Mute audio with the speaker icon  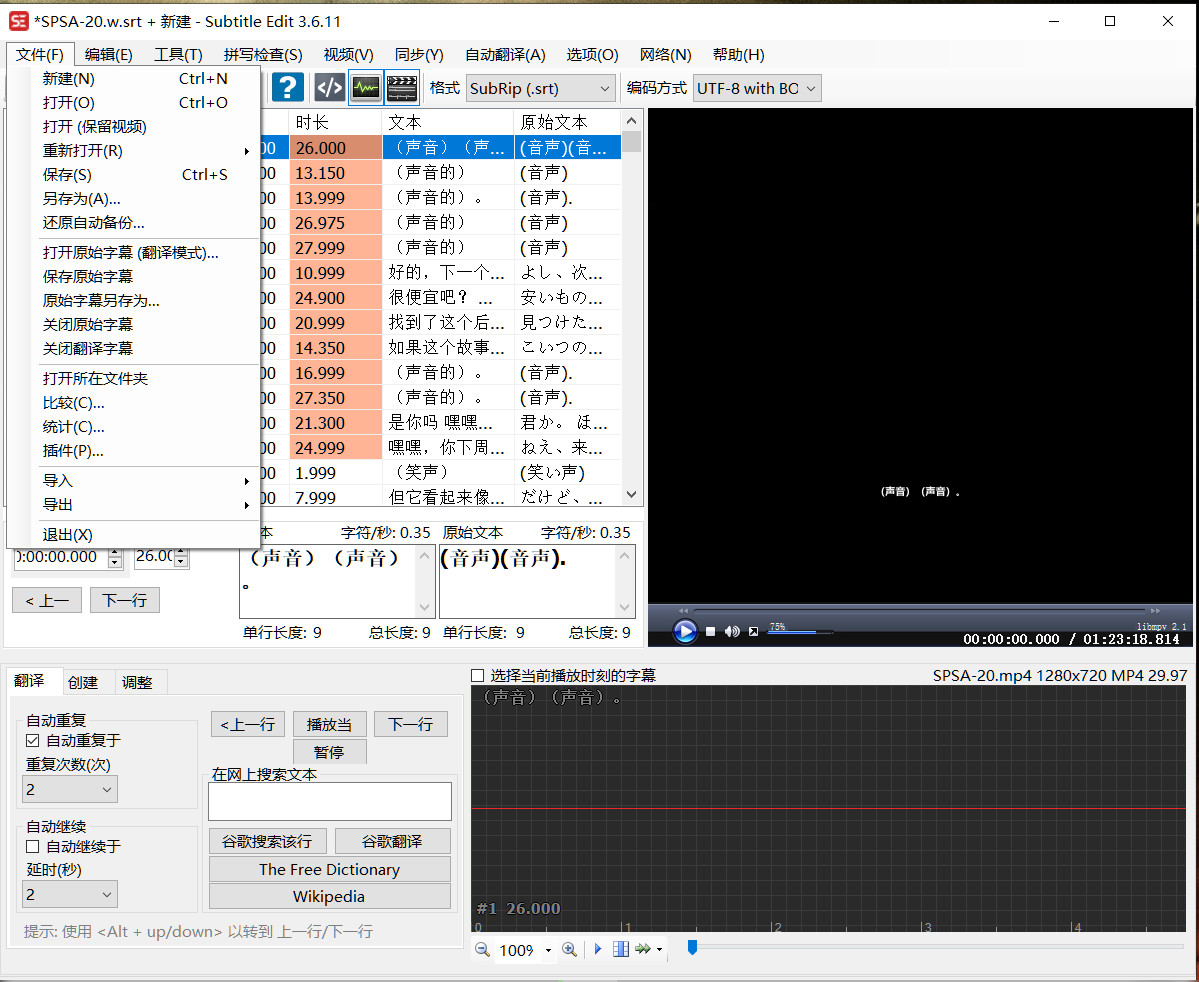[x=732, y=631]
